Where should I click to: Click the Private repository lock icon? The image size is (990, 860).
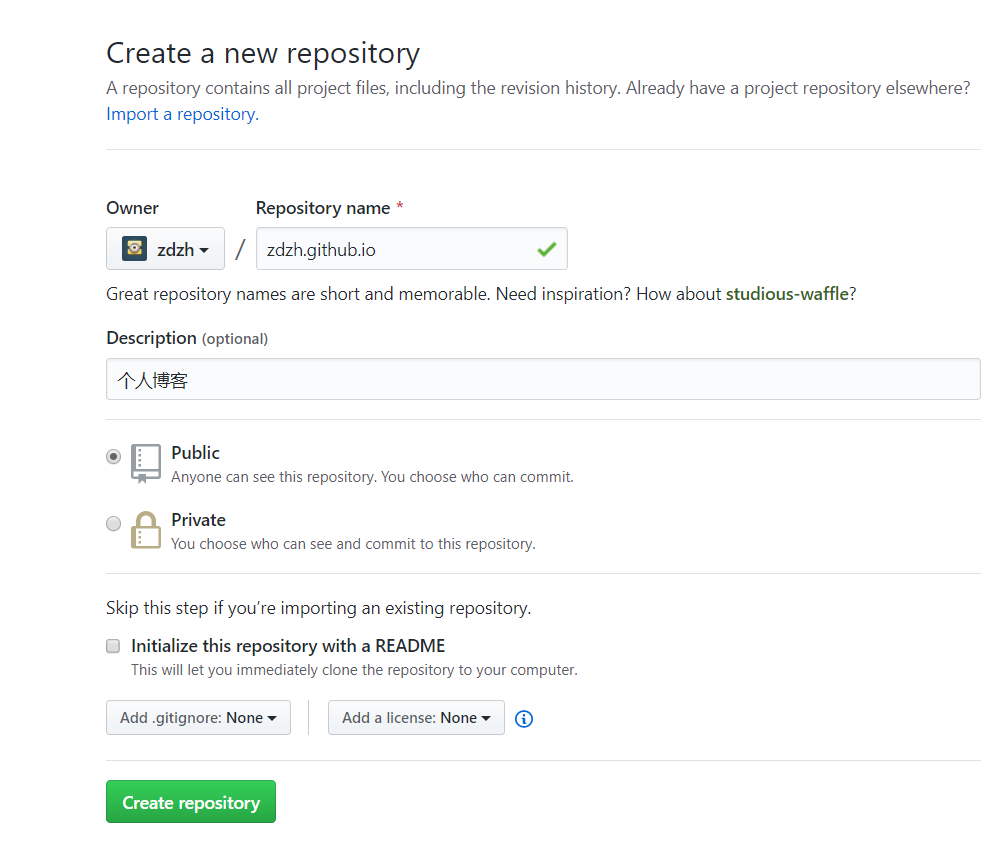146,530
